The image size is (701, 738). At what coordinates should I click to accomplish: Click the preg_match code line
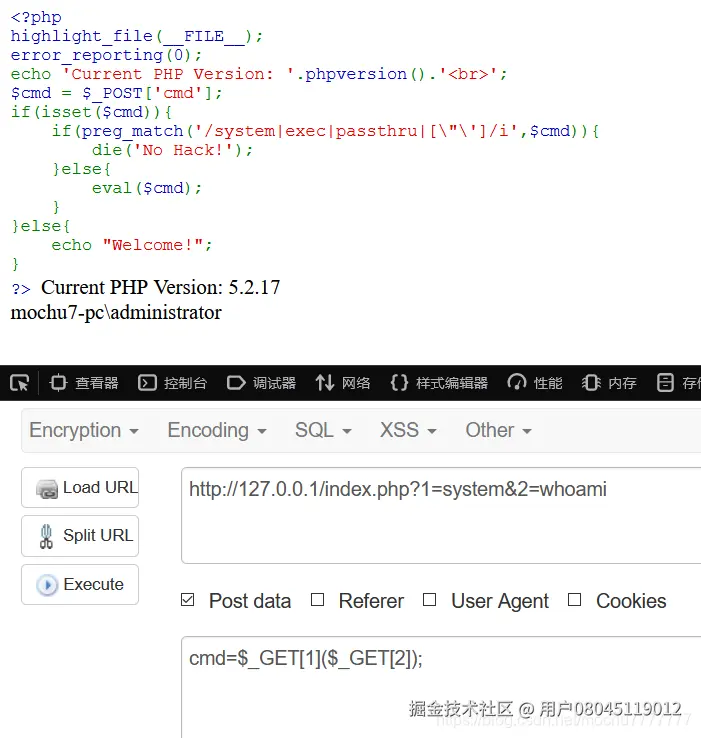pos(325,131)
